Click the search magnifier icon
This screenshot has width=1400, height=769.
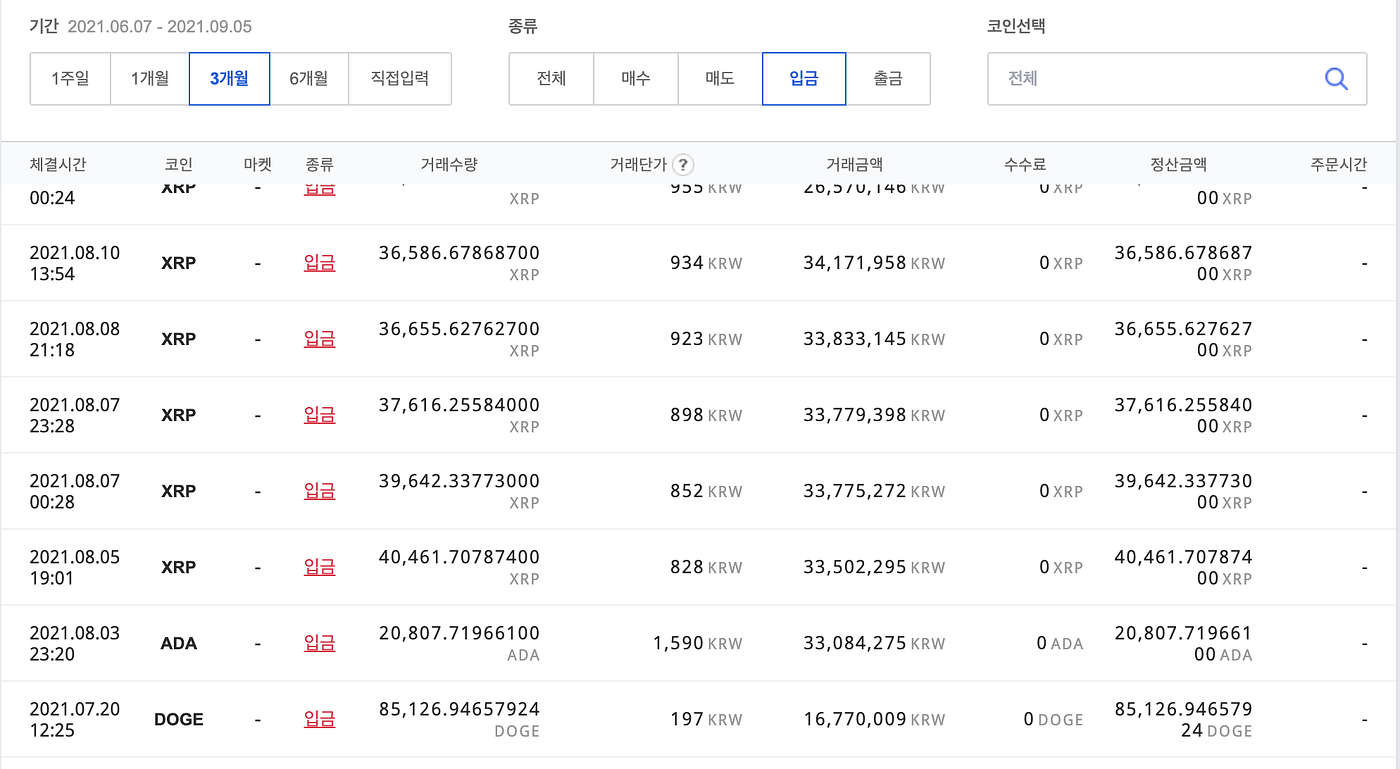click(x=1336, y=79)
